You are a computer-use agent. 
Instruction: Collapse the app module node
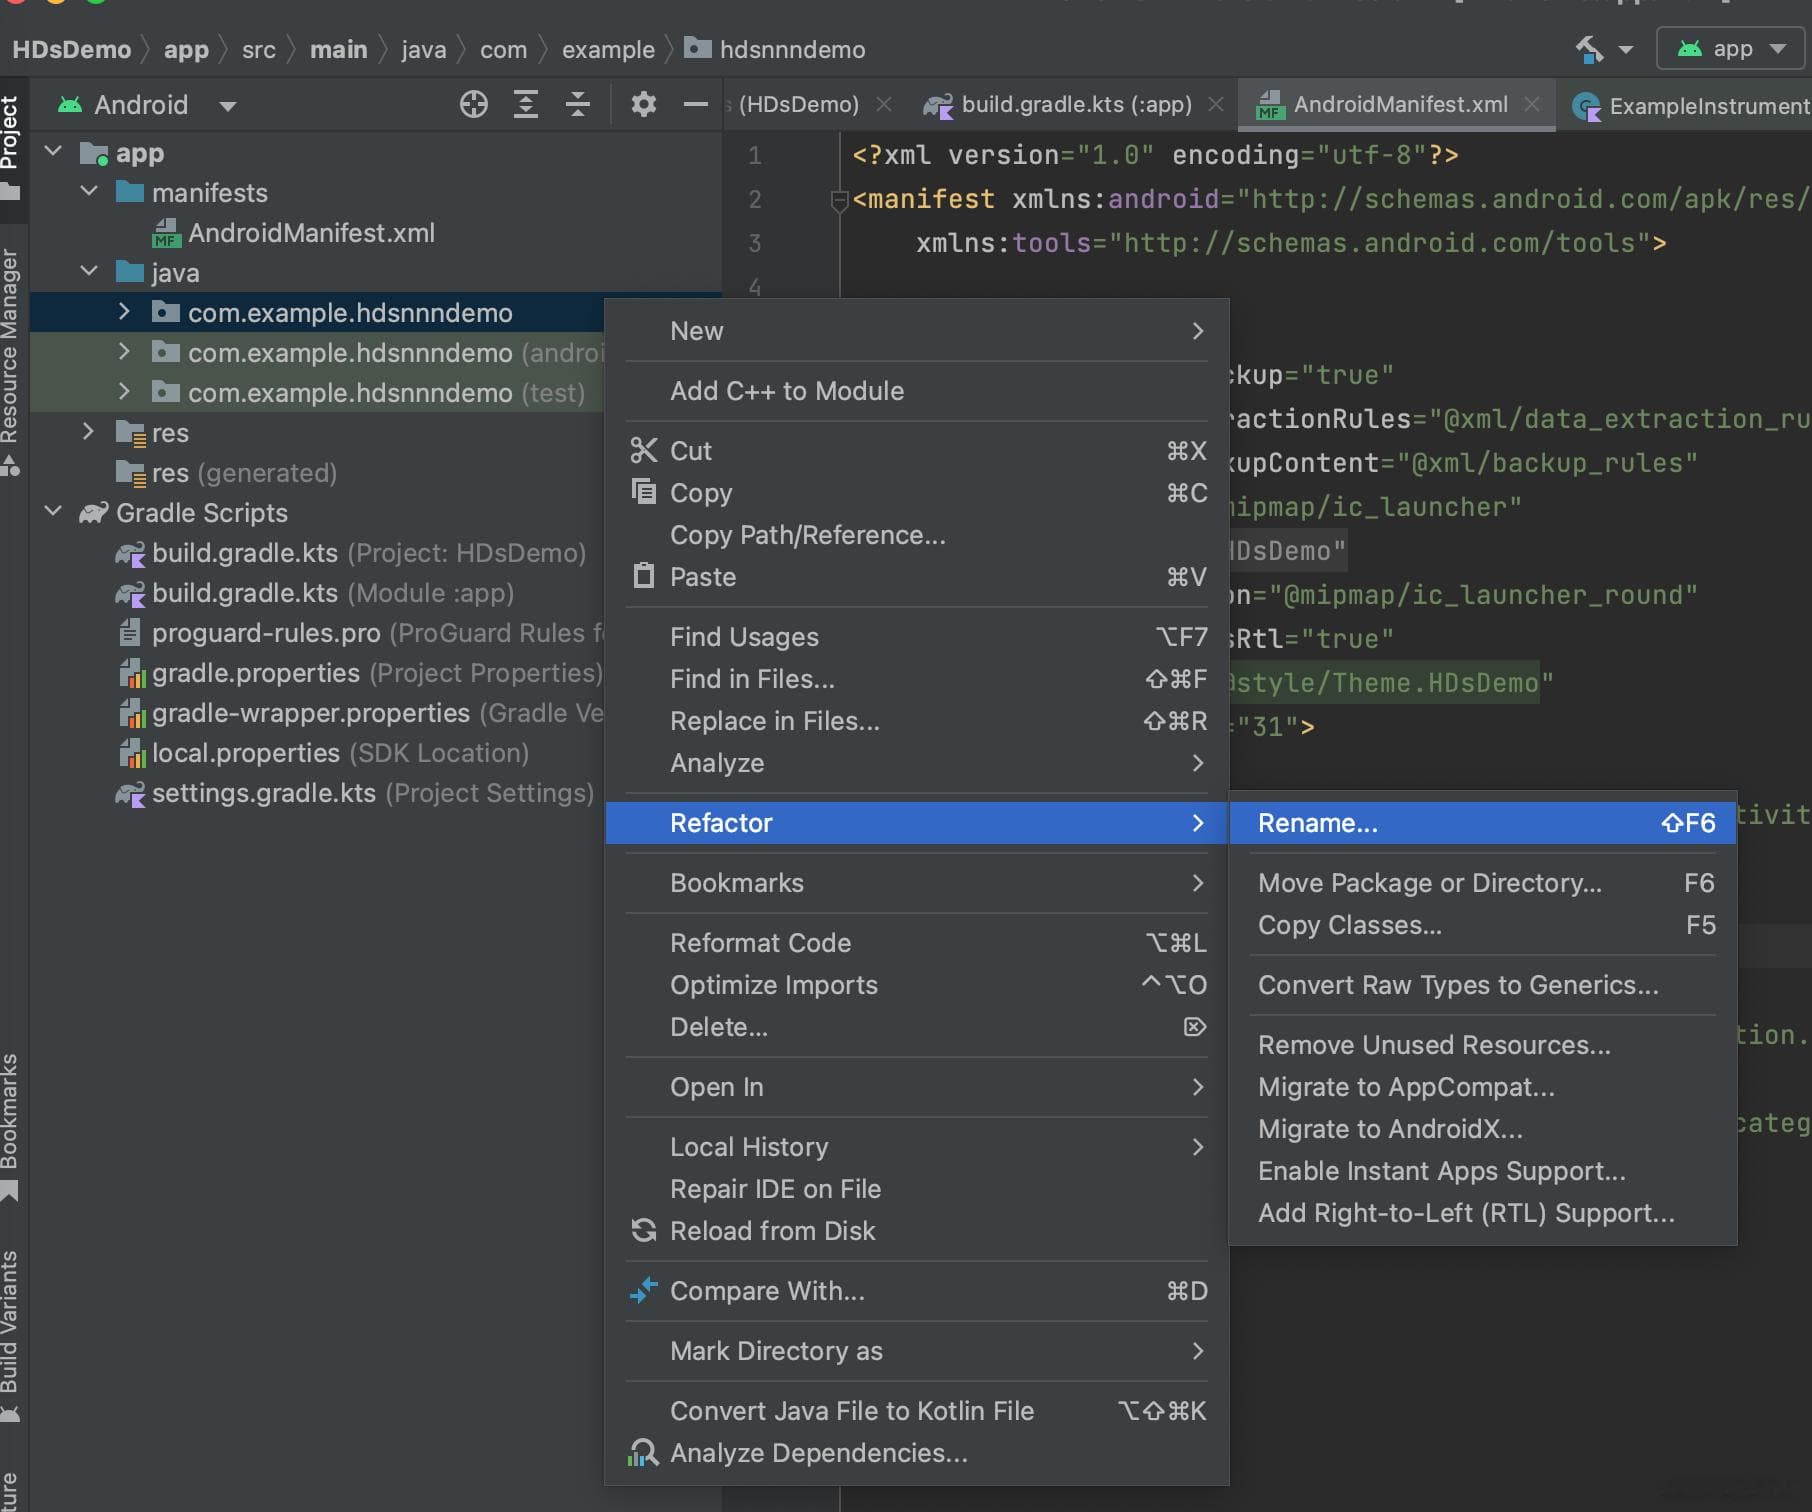tap(54, 152)
